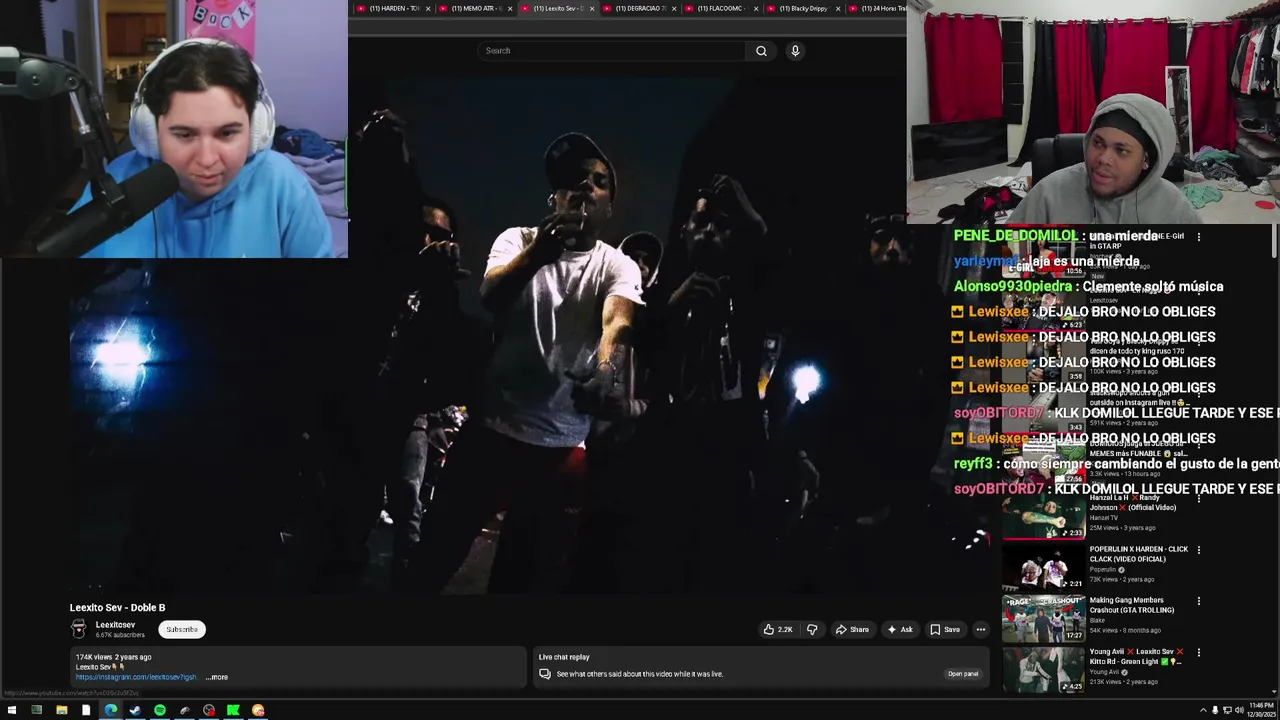Click the Leexito Sev - Doble B title
The width and height of the screenshot is (1280, 720).
tap(117, 607)
